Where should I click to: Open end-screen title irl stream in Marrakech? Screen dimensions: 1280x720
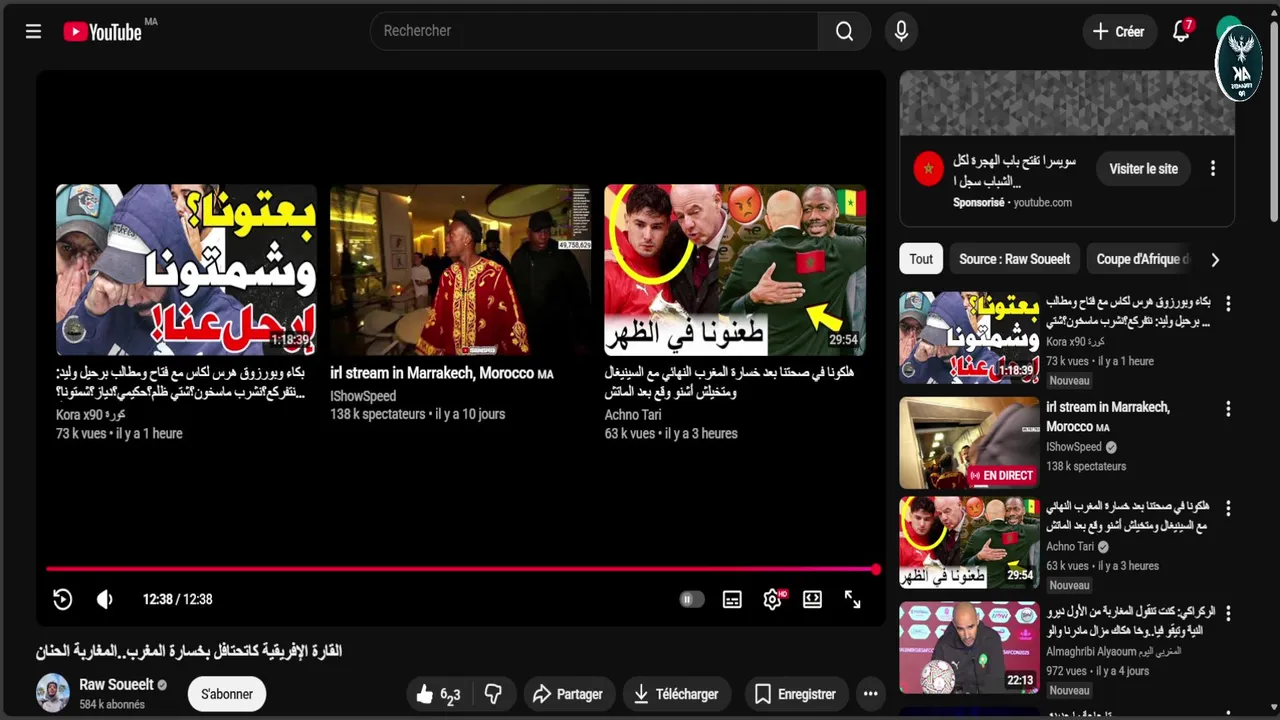[441, 373]
